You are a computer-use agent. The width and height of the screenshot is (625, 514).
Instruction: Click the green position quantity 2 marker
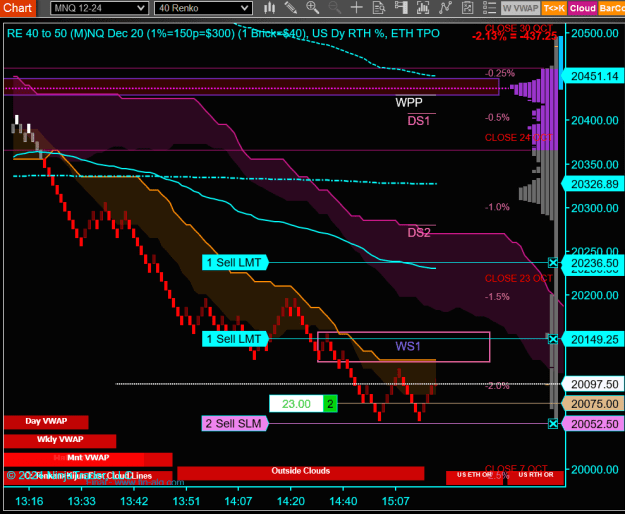coord(330,404)
